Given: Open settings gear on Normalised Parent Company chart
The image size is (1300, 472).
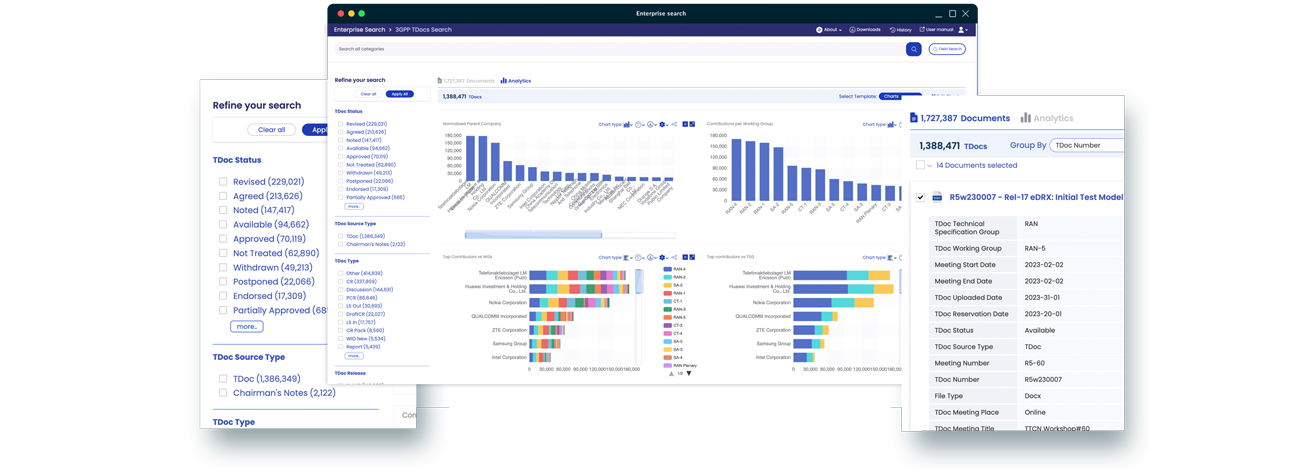Looking at the screenshot, I should [x=662, y=125].
